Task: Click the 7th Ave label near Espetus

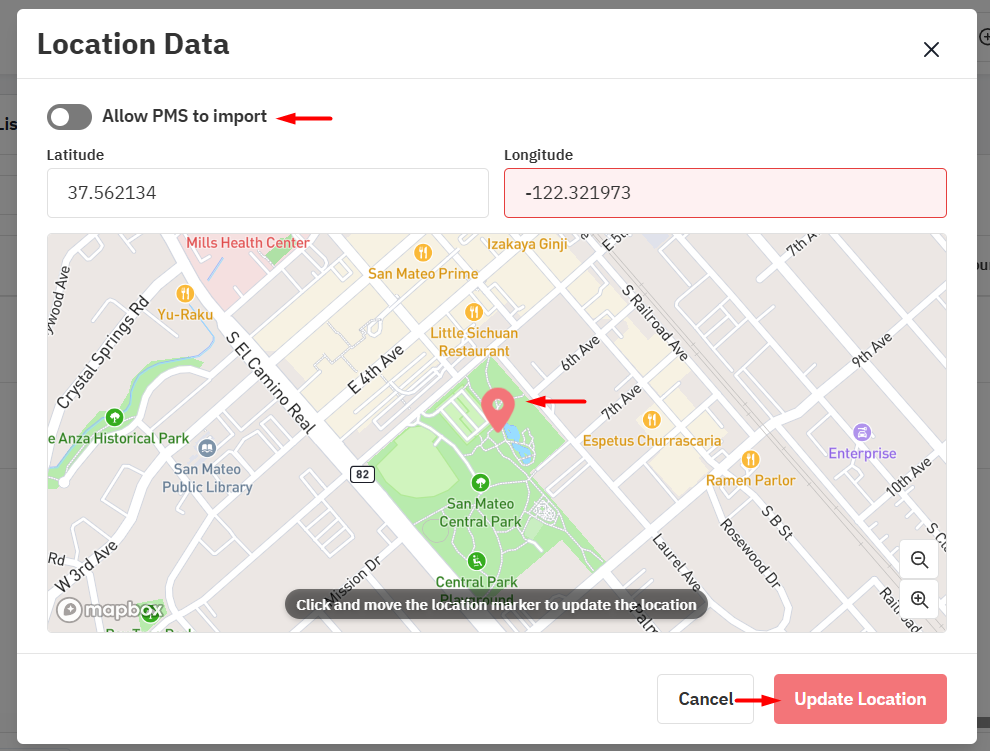Action: point(621,402)
